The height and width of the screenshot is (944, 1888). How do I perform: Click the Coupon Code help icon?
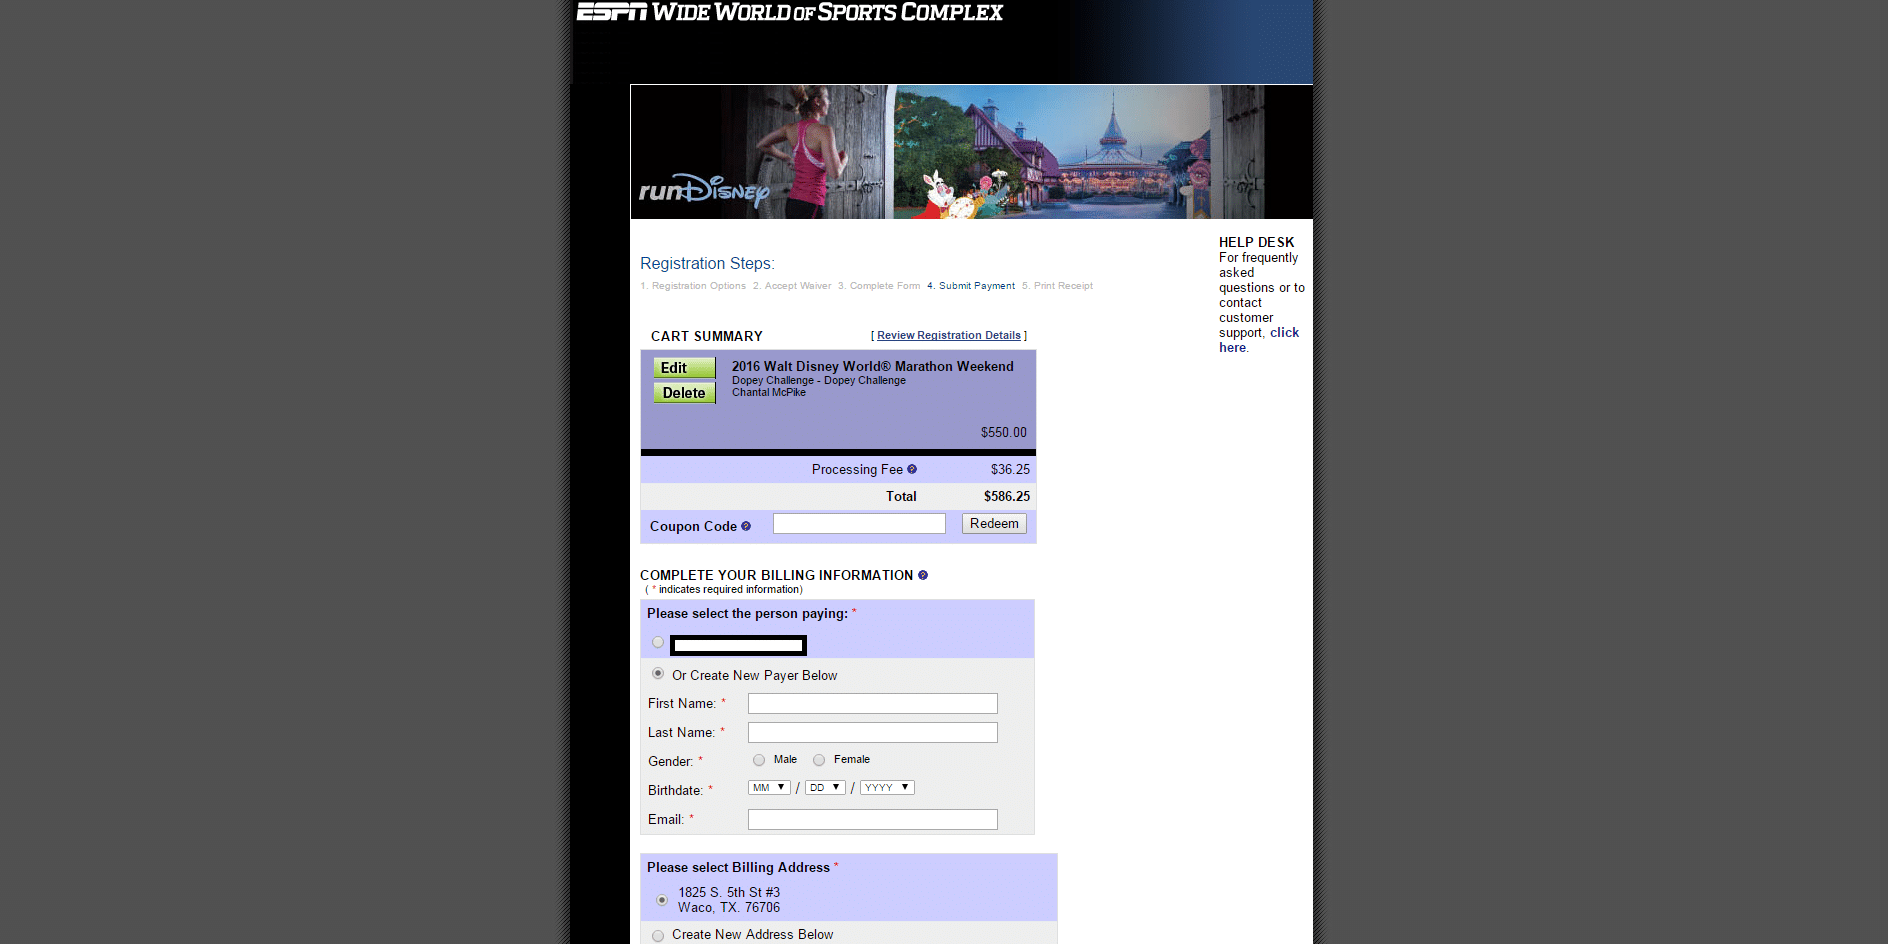746,526
